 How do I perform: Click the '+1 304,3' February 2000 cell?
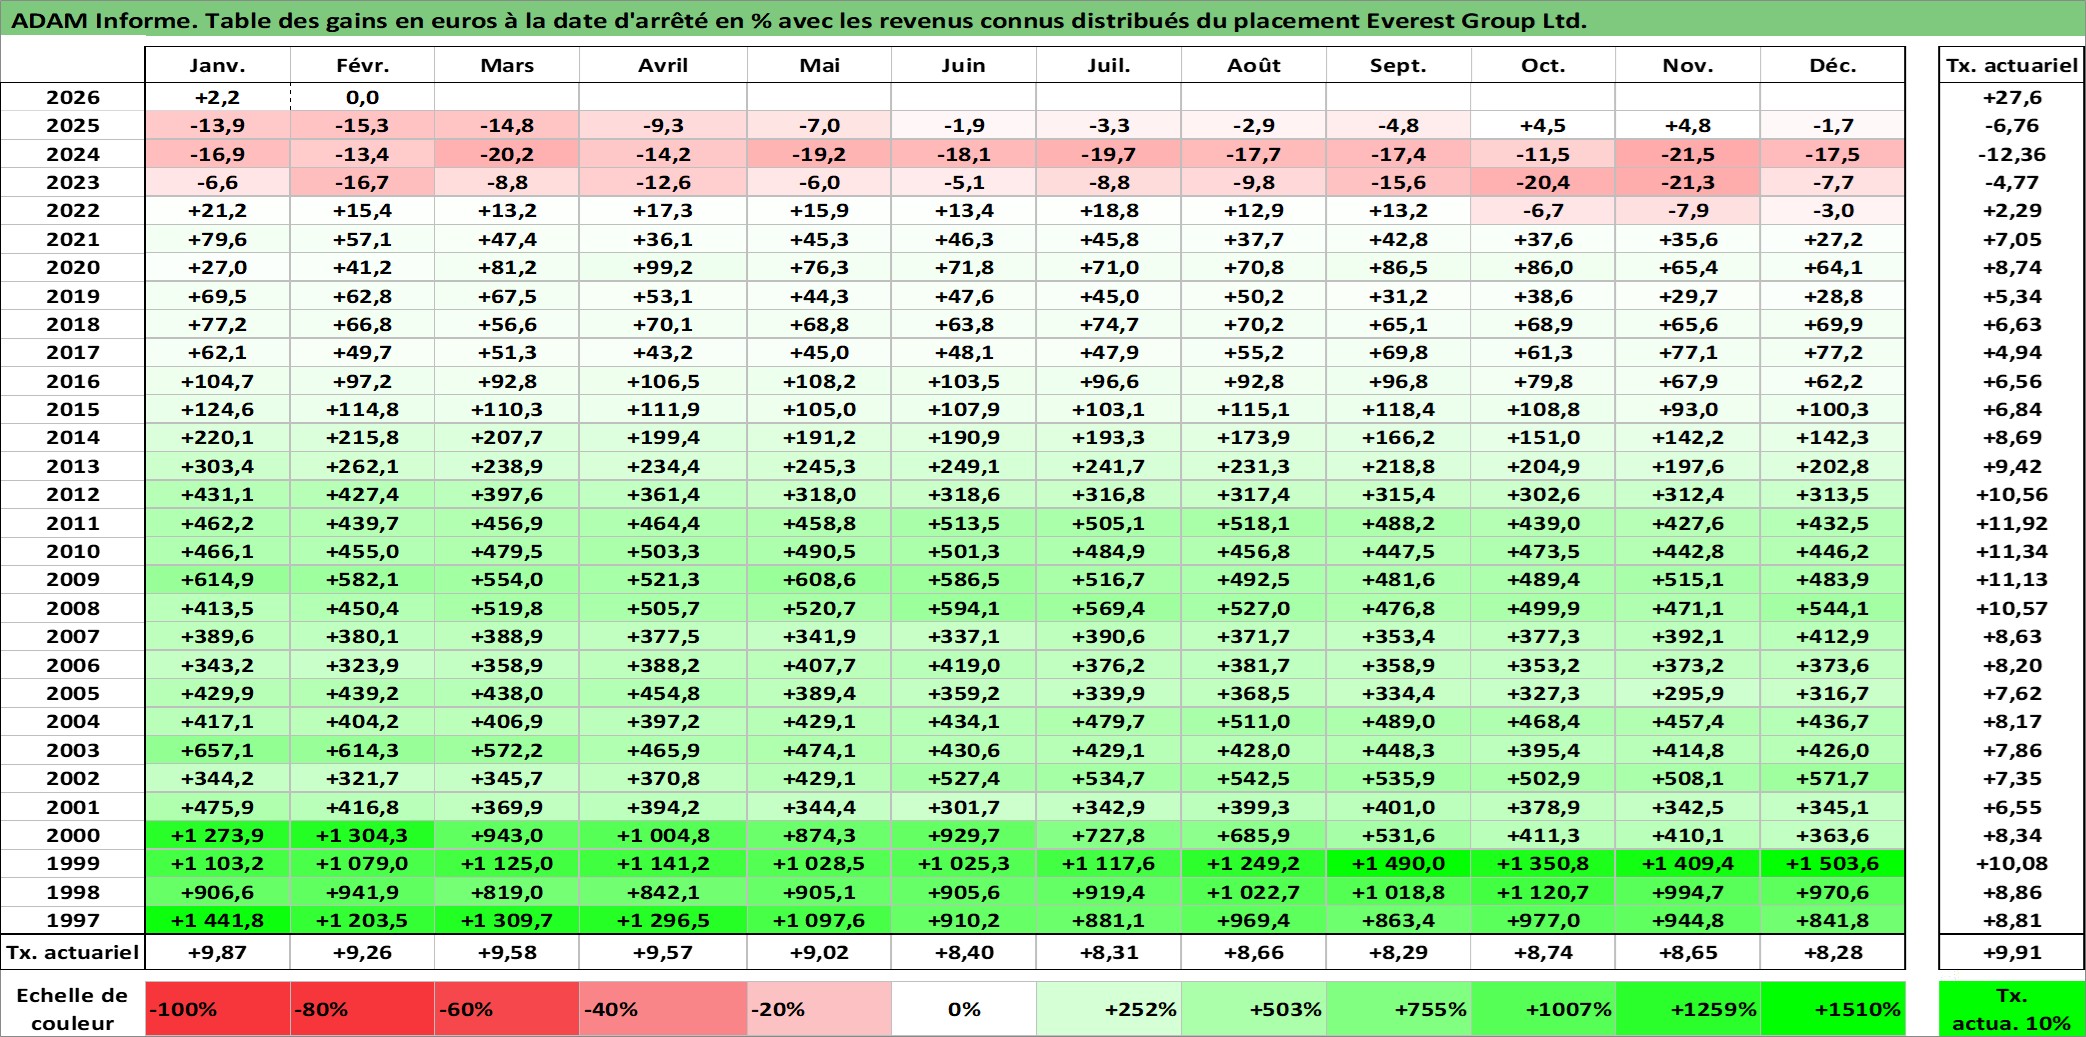click(362, 835)
